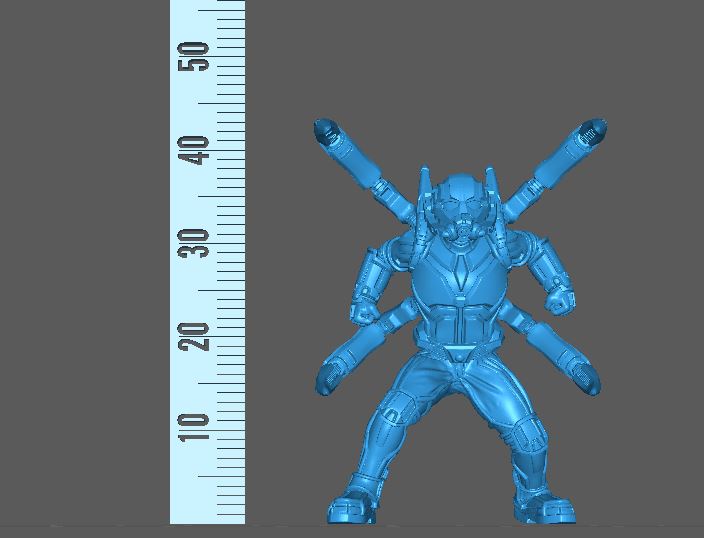Select the chest armor of the model
Screen dimensions: 704x538
point(458,273)
